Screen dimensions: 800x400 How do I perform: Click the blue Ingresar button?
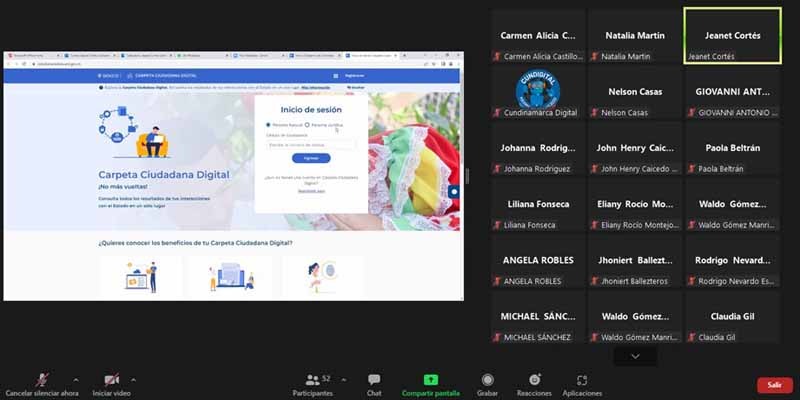pos(311,158)
